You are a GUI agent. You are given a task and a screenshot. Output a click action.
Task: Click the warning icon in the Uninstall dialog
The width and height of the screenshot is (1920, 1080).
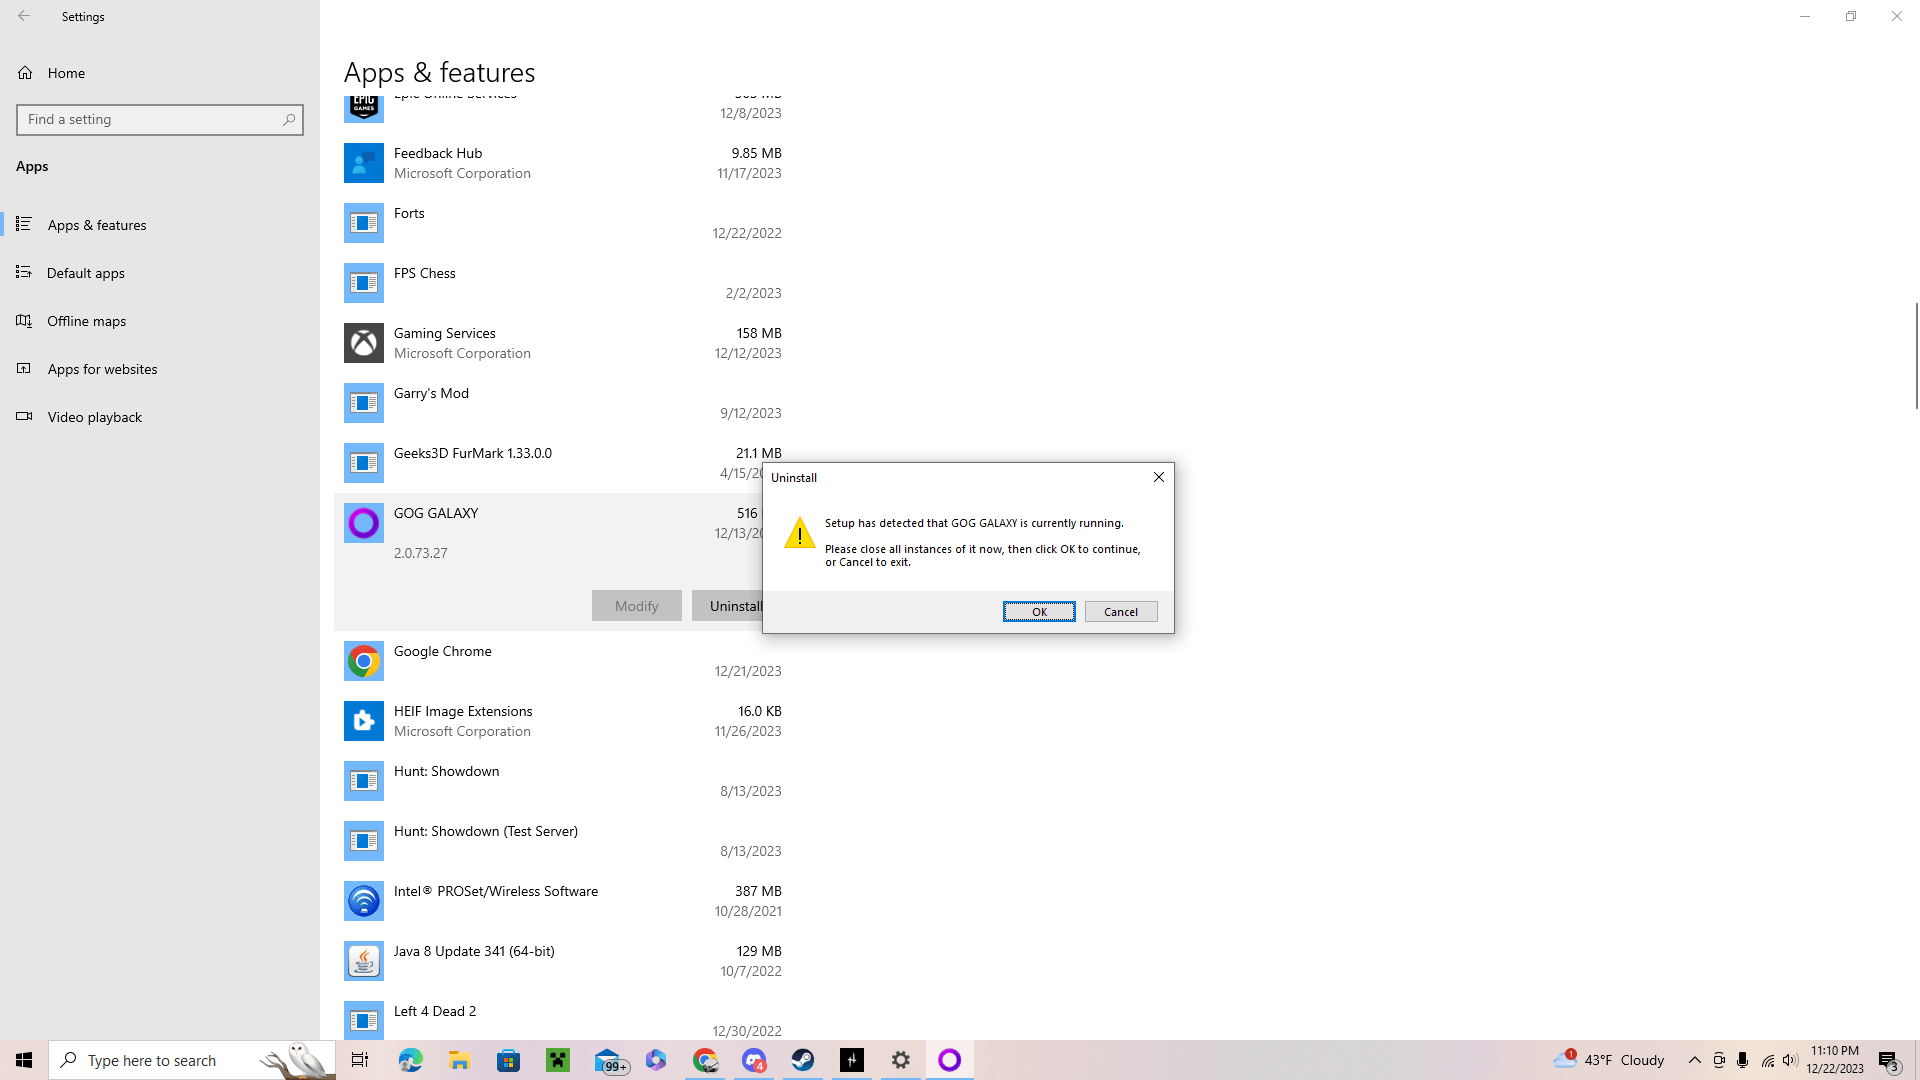[x=800, y=533]
